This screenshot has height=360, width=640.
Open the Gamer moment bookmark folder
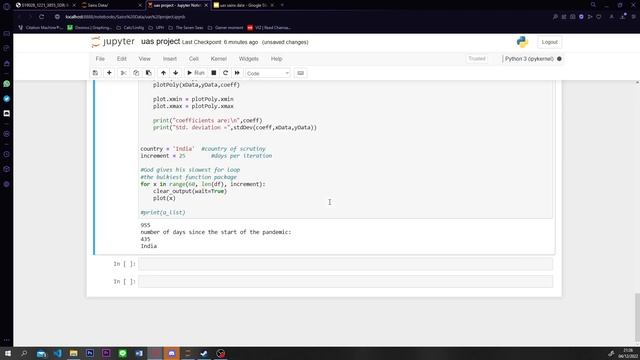[225, 28]
